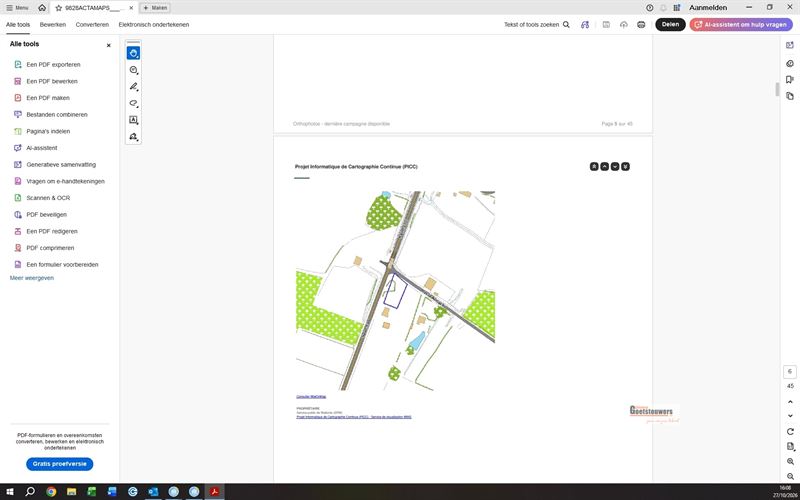Open File Explorer from taskbar

point(71,492)
